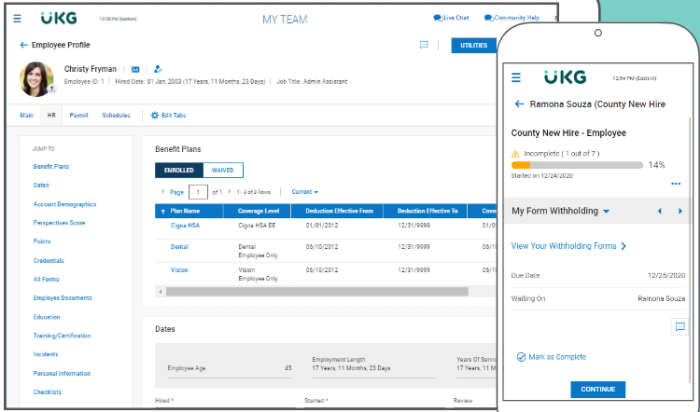The height and width of the screenshot is (412, 700).
Task: Open the hamburger menu on phone screen
Action: [x=516, y=78]
